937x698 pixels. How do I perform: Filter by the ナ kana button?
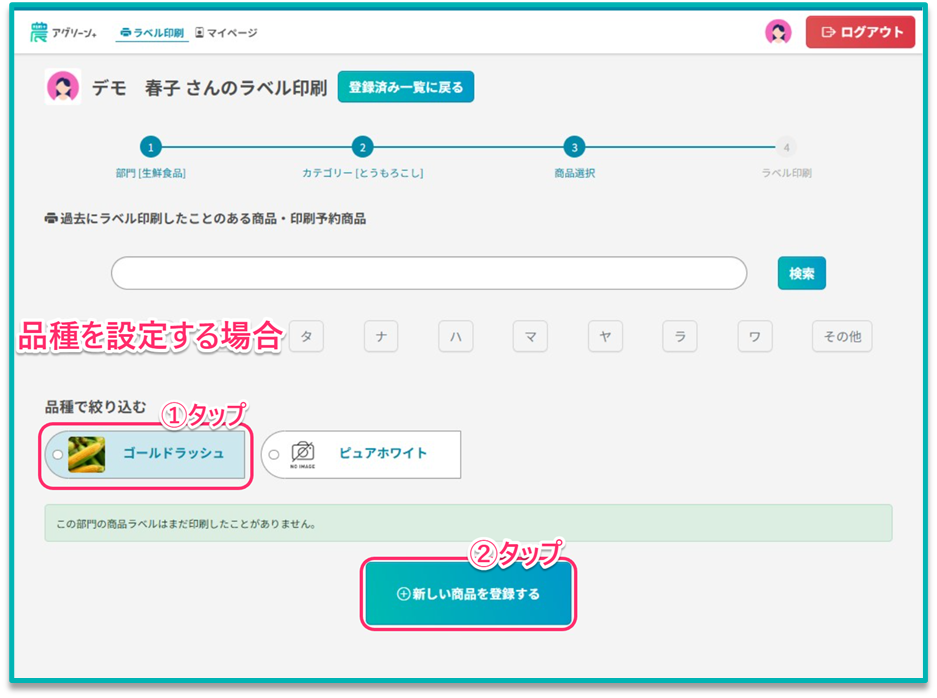coord(381,337)
